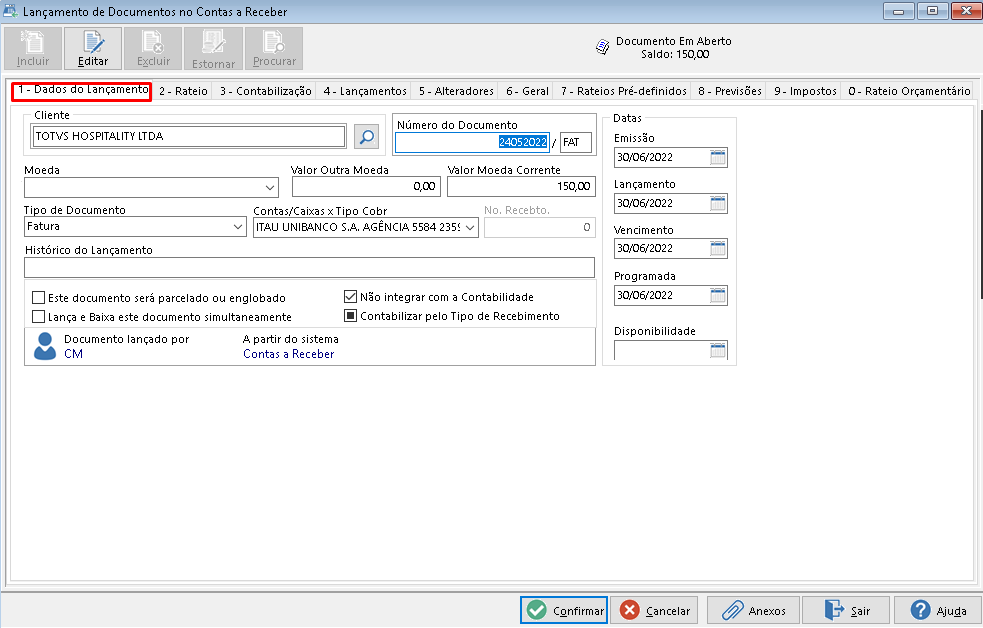
Task: Select the 1 - Dados do Lançamento tab
Action: tap(82, 90)
